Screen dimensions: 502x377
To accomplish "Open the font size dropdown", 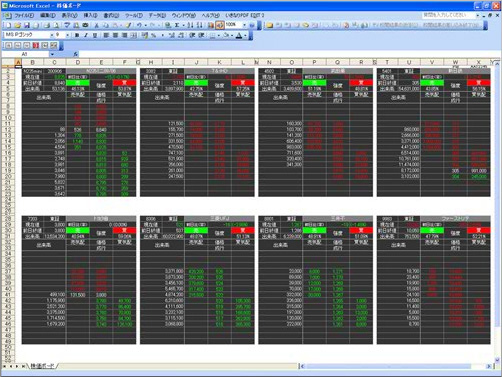I will point(68,35).
